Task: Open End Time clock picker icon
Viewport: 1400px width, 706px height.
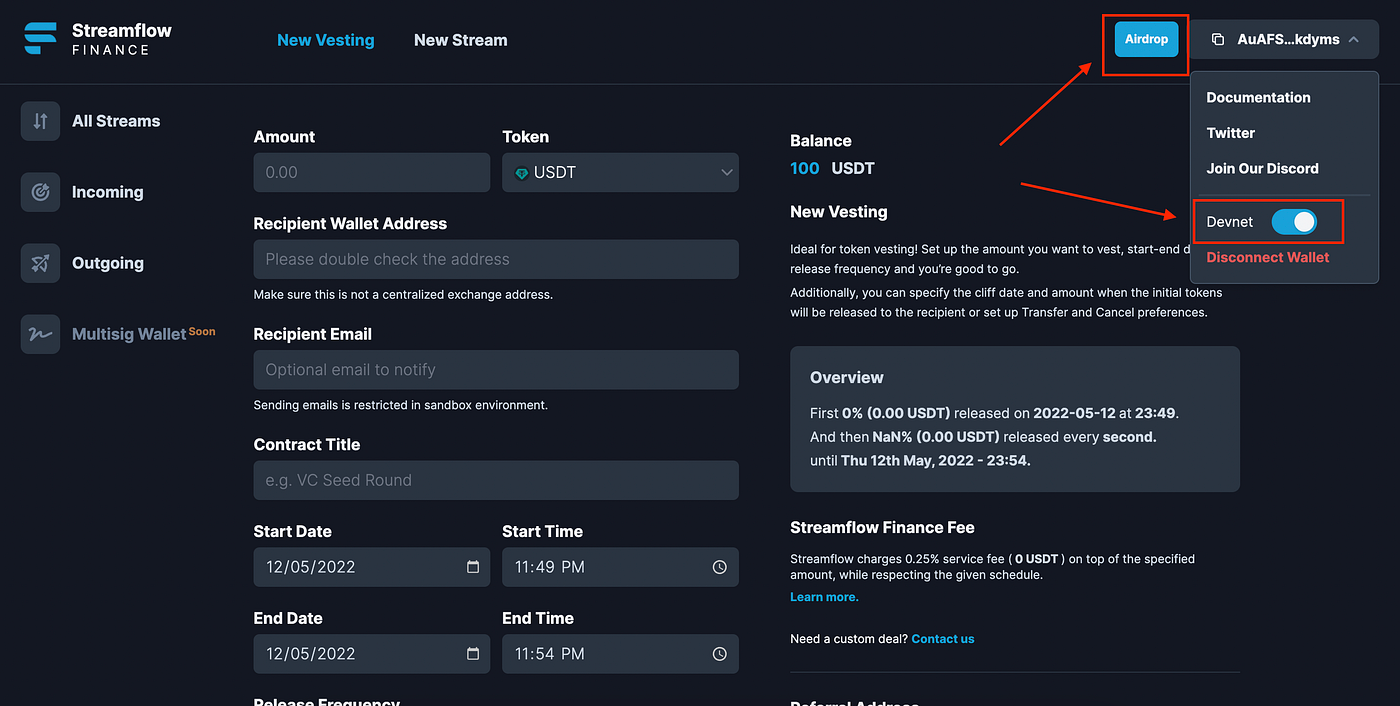Action: [x=720, y=654]
